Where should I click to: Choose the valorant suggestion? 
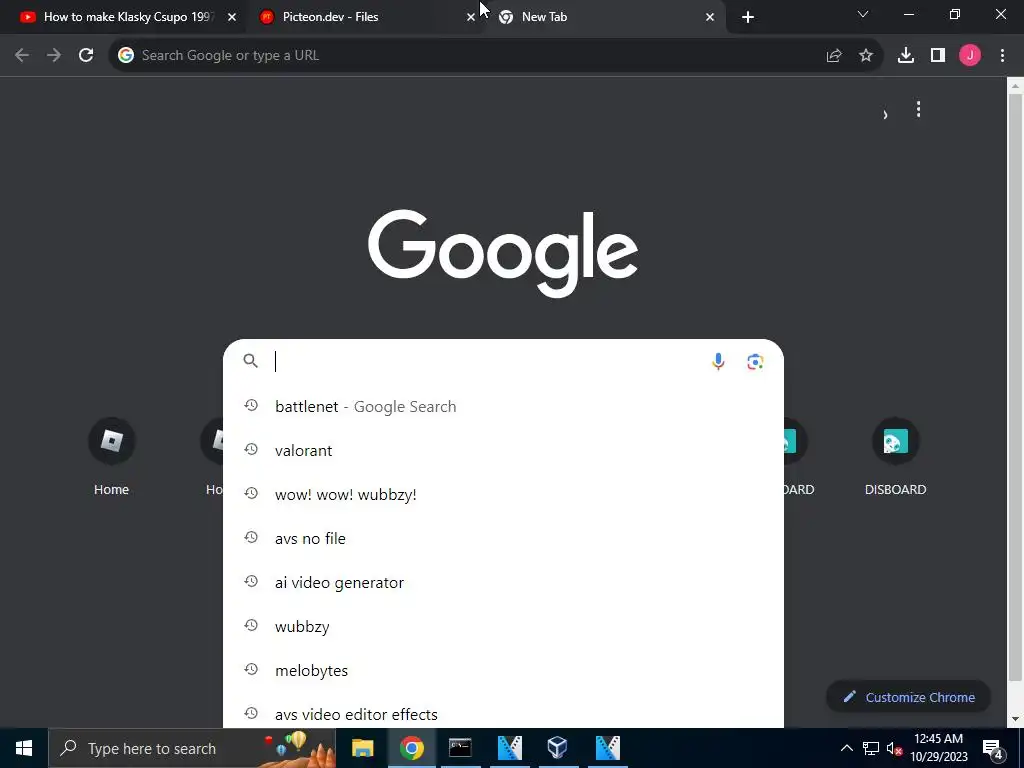coord(503,451)
